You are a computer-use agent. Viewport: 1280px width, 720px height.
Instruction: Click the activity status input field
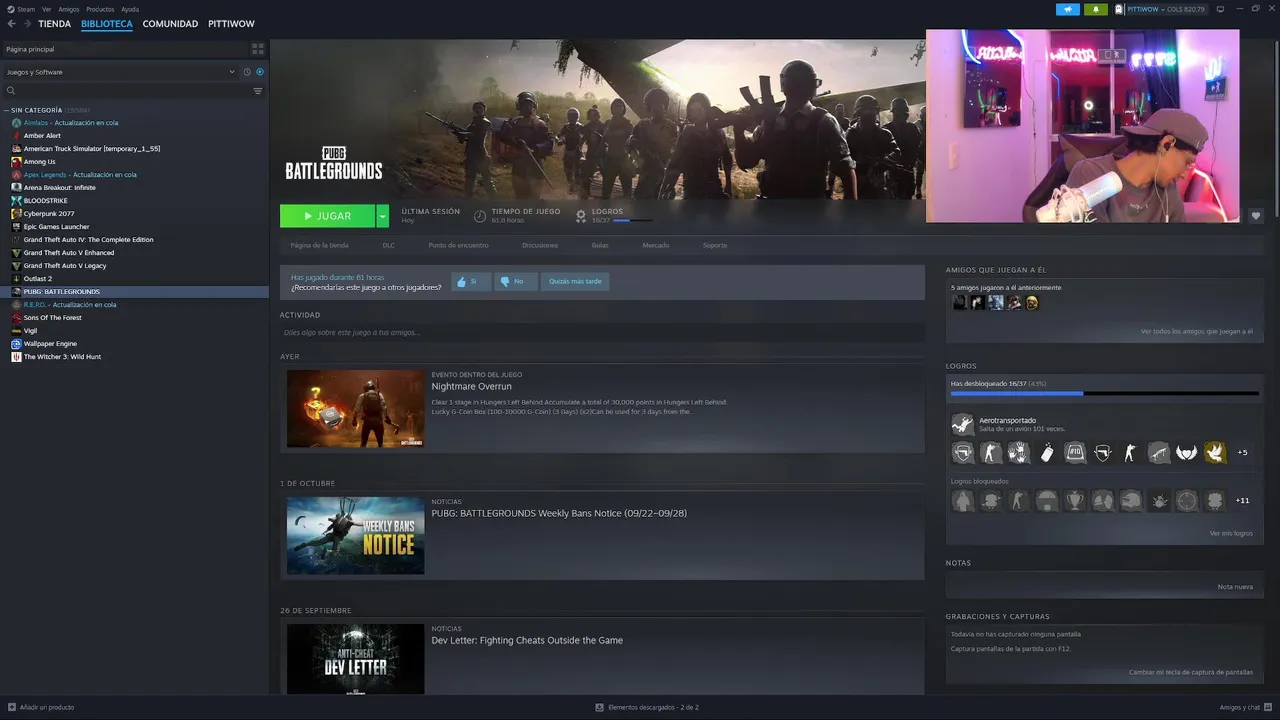point(602,332)
